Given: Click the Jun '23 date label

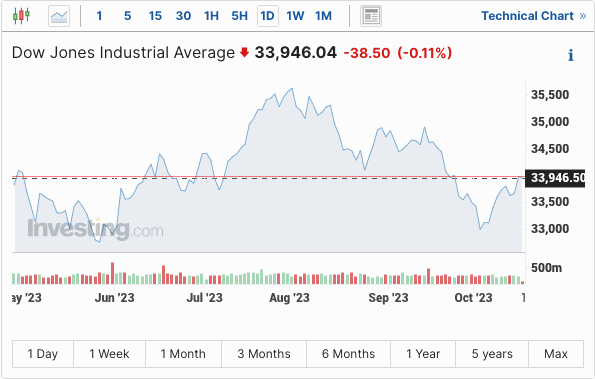Looking at the screenshot, I should [115, 297].
